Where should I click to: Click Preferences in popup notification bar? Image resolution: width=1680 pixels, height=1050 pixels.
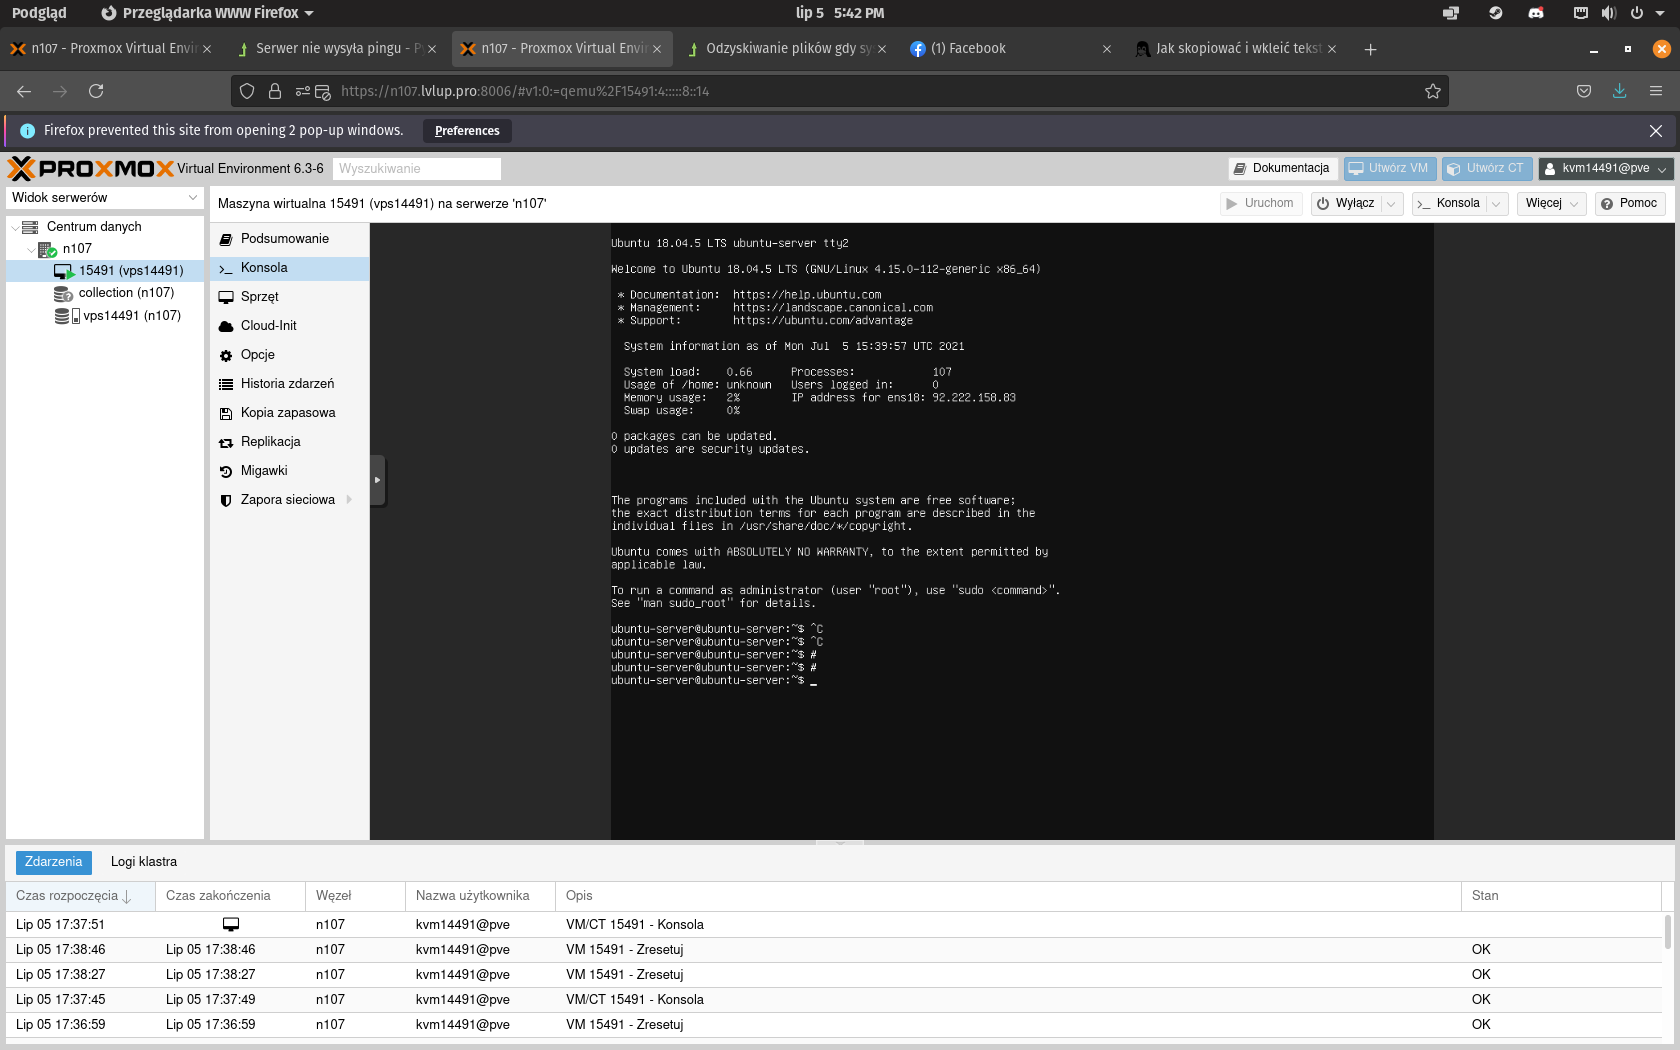467,131
